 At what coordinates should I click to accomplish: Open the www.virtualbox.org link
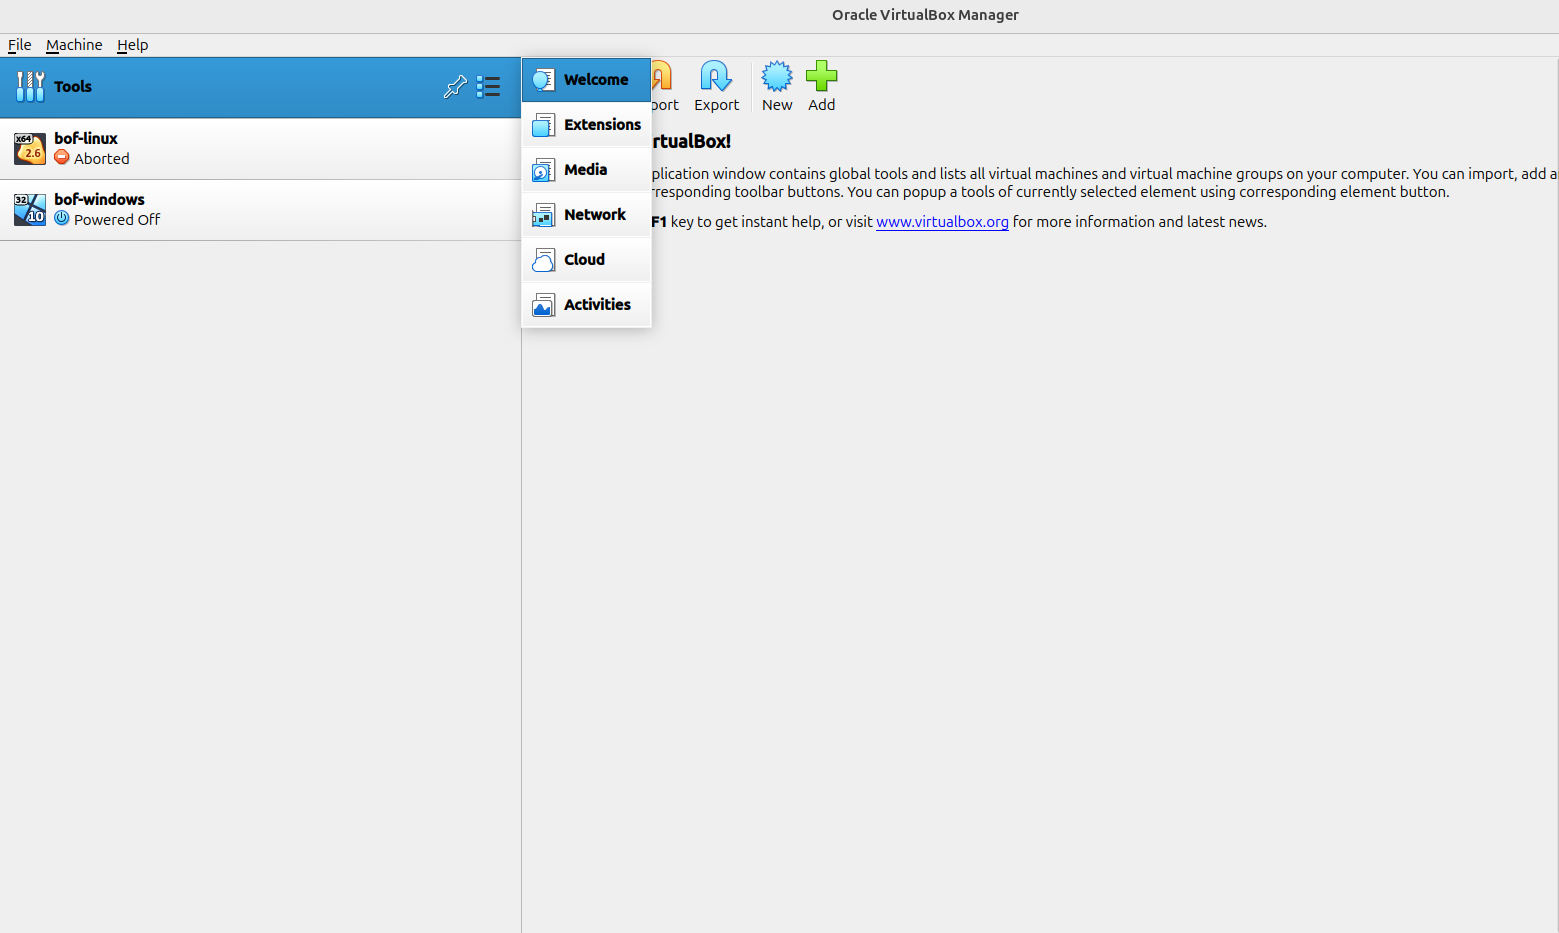[942, 222]
